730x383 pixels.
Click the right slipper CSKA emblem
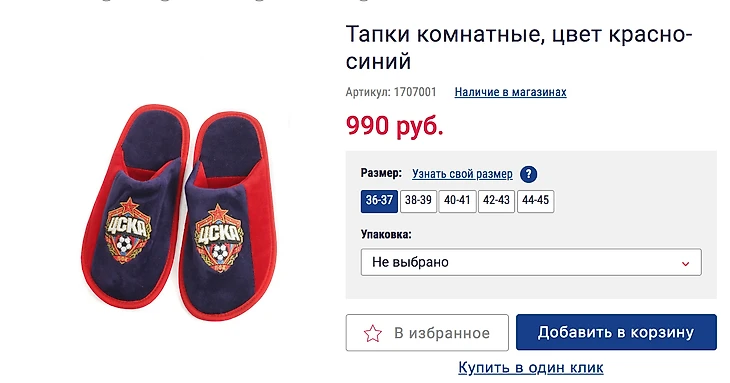point(219,238)
